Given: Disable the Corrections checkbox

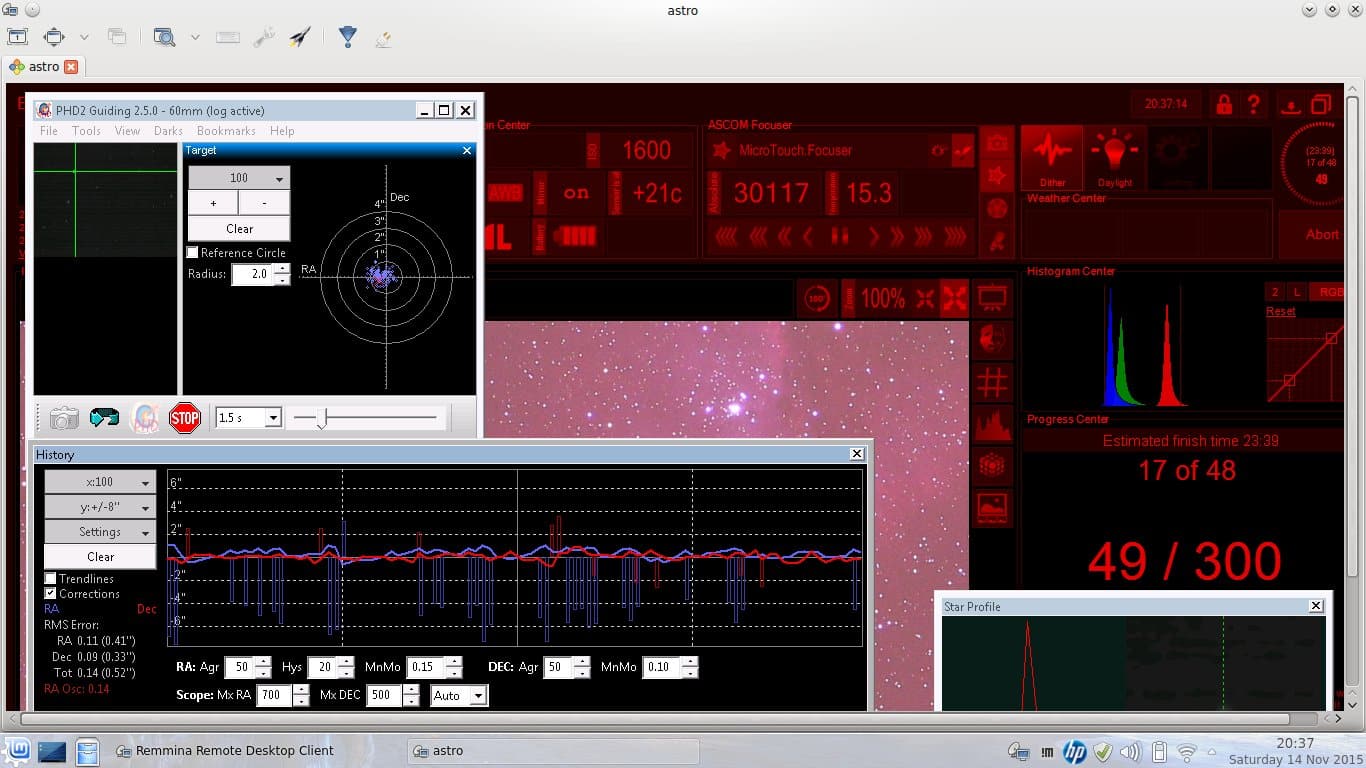Looking at the screenshot, I should click(50, 594).
